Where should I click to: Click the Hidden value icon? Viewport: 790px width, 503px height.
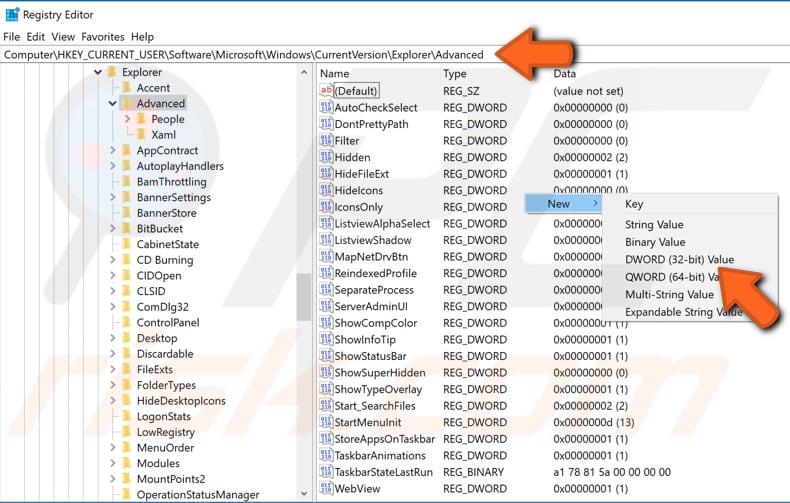326,157
